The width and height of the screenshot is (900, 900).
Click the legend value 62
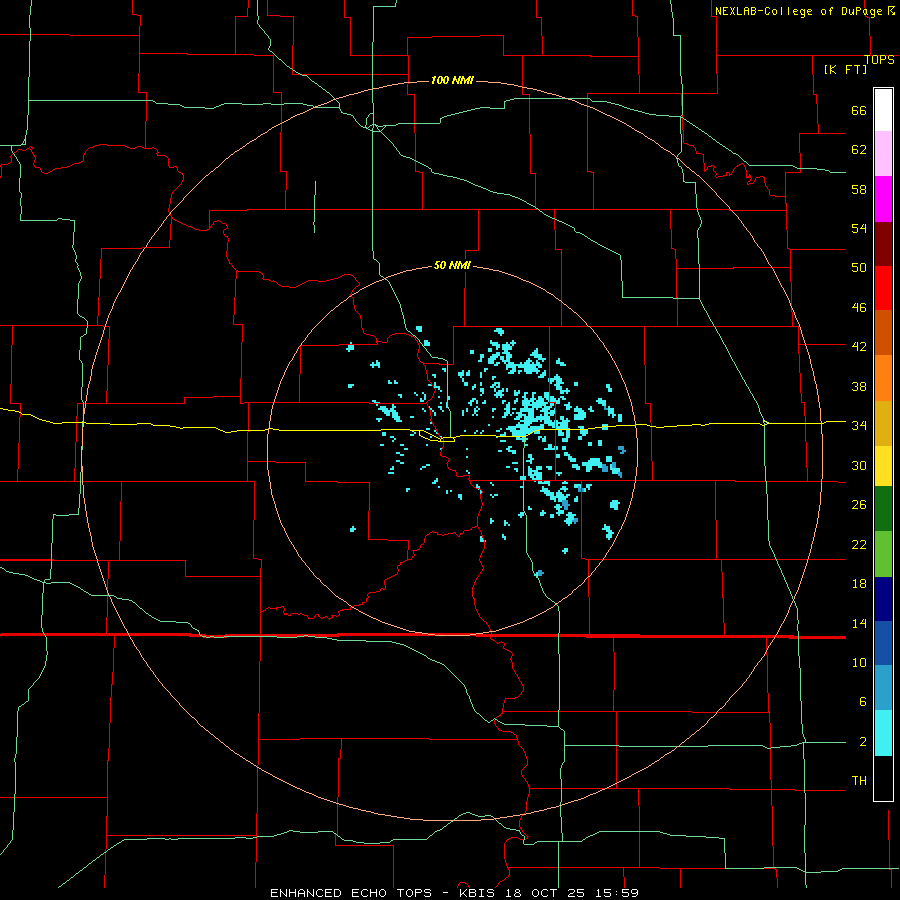859,150
